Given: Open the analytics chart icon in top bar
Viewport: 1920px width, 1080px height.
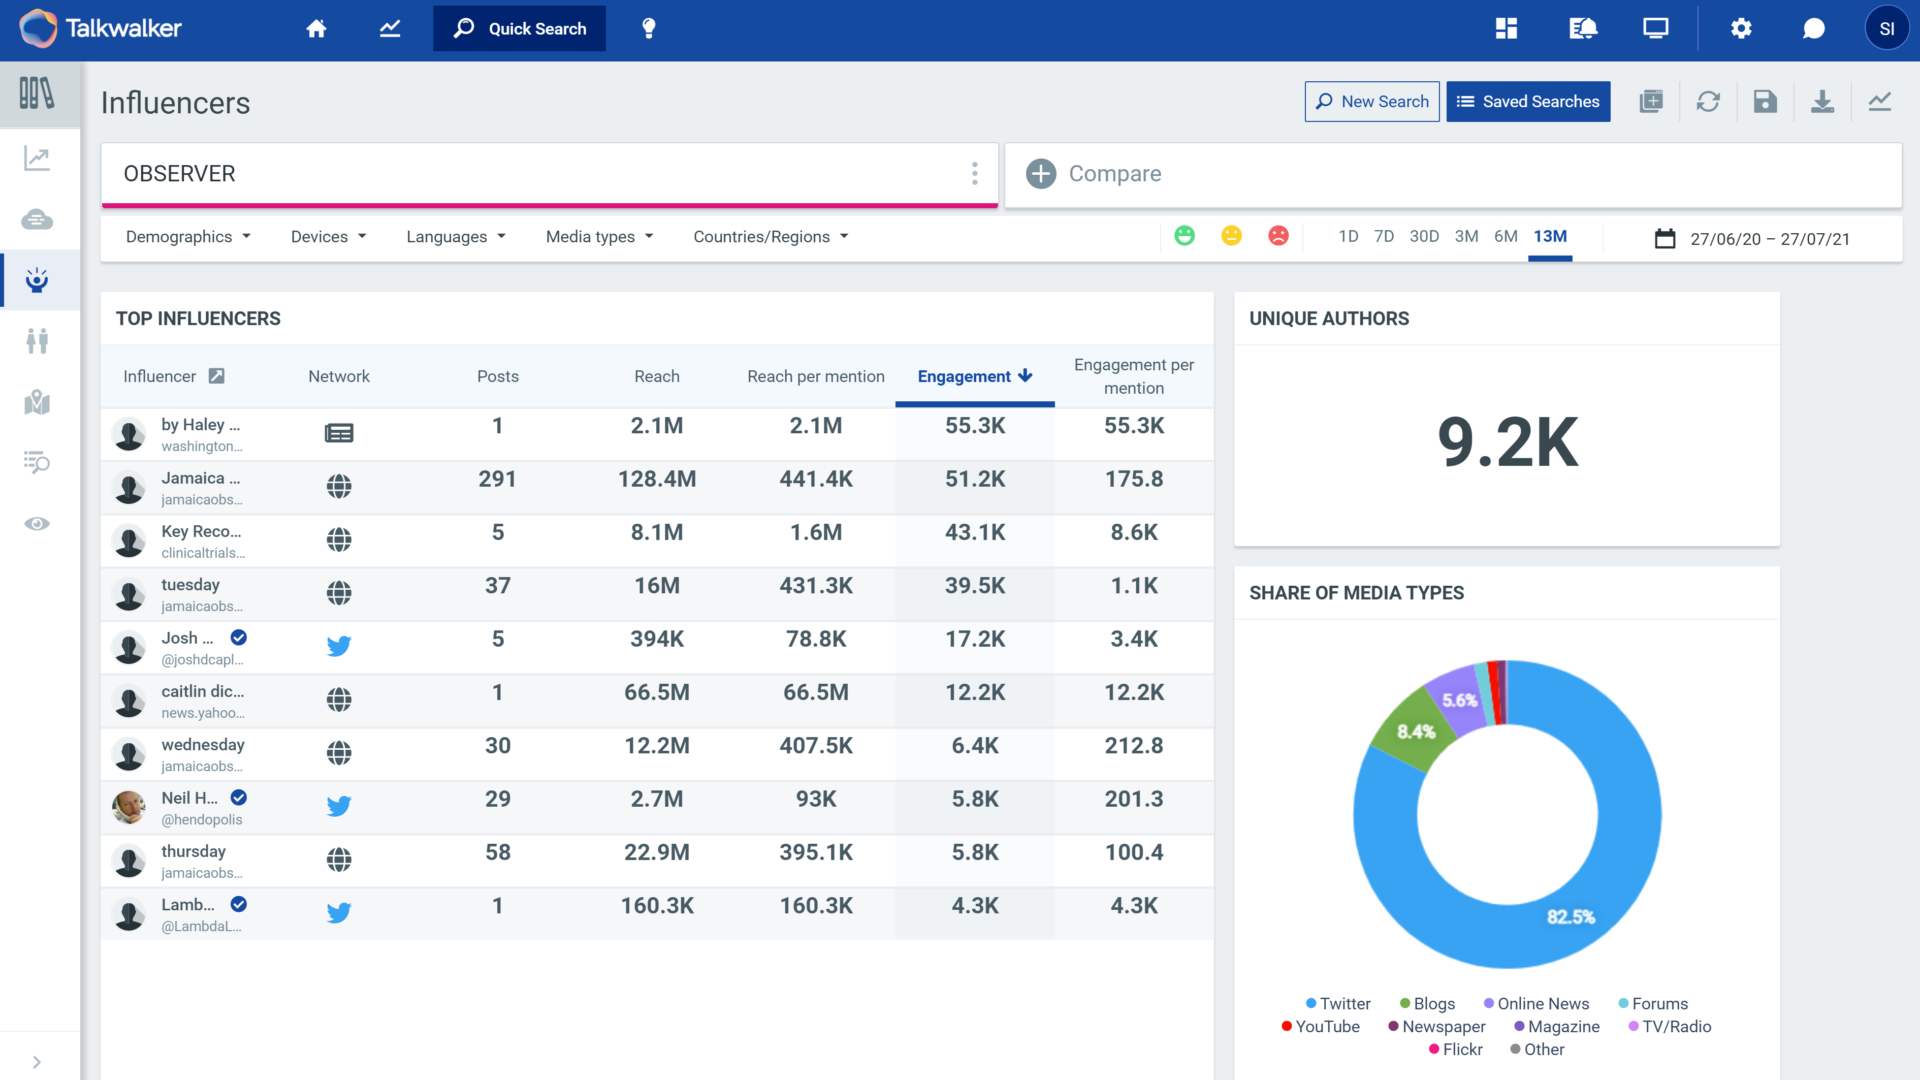Looking at the screenshot, I should [390, 28].
